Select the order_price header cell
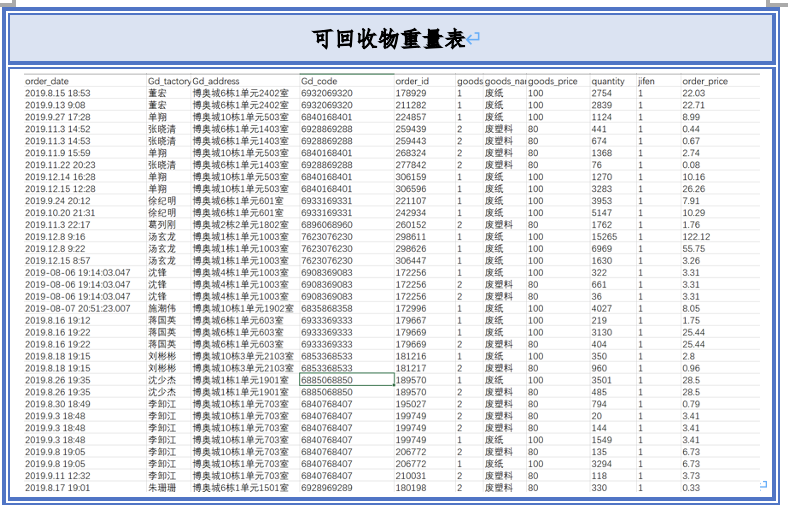This screenshot has width=788, height=512. [705, 81]
